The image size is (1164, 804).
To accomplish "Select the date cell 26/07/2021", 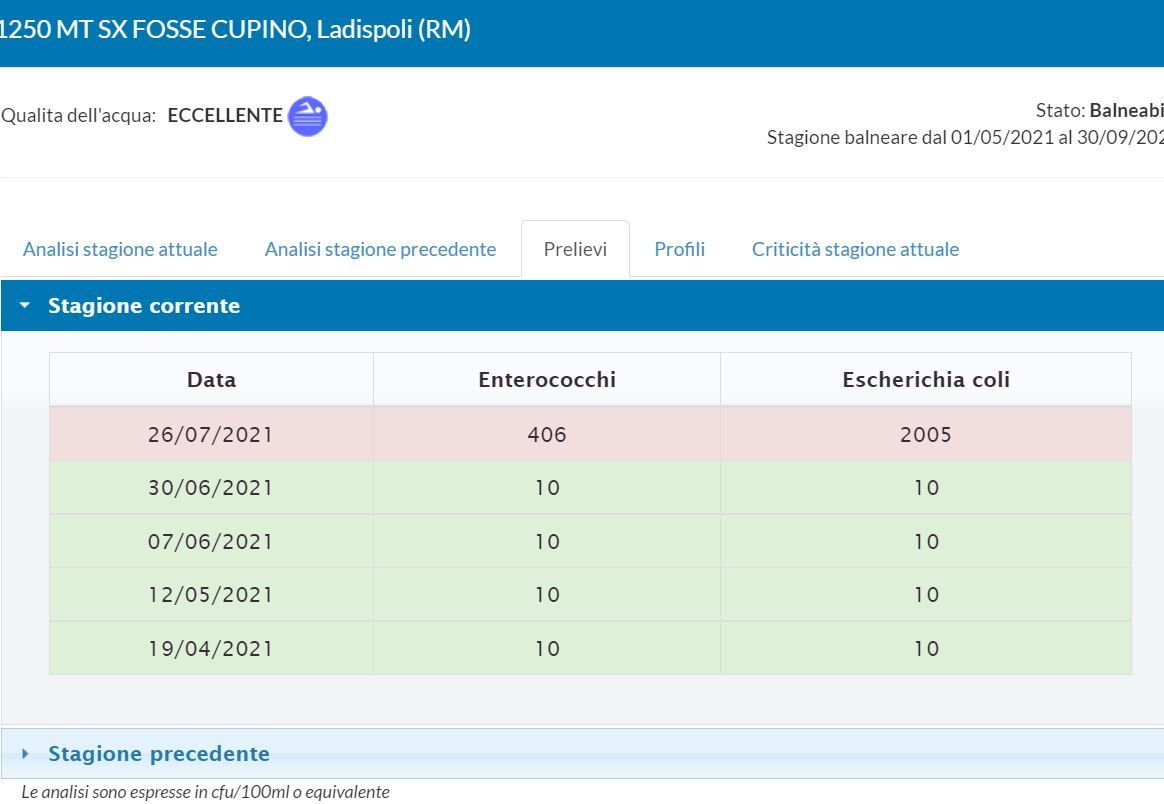I will point(211,434).
